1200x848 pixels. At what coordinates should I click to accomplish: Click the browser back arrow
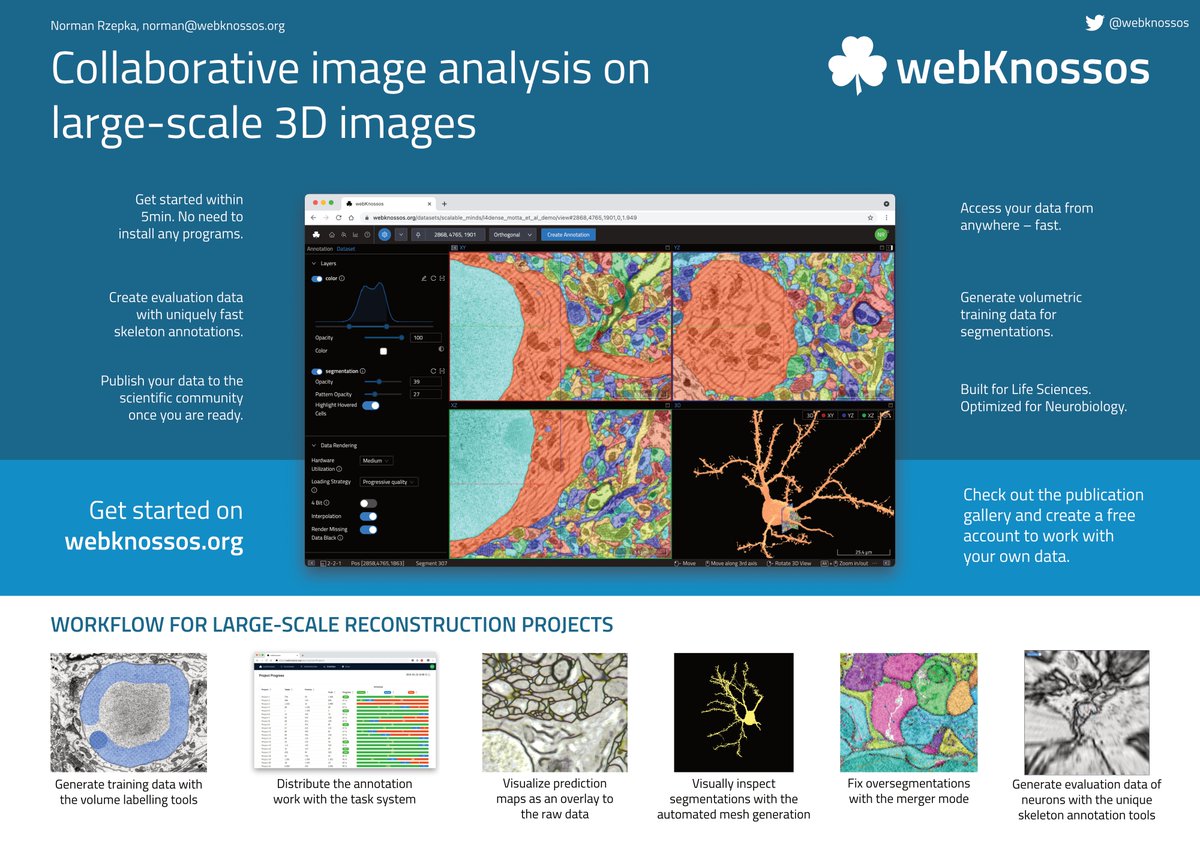(x=313, y=218)
